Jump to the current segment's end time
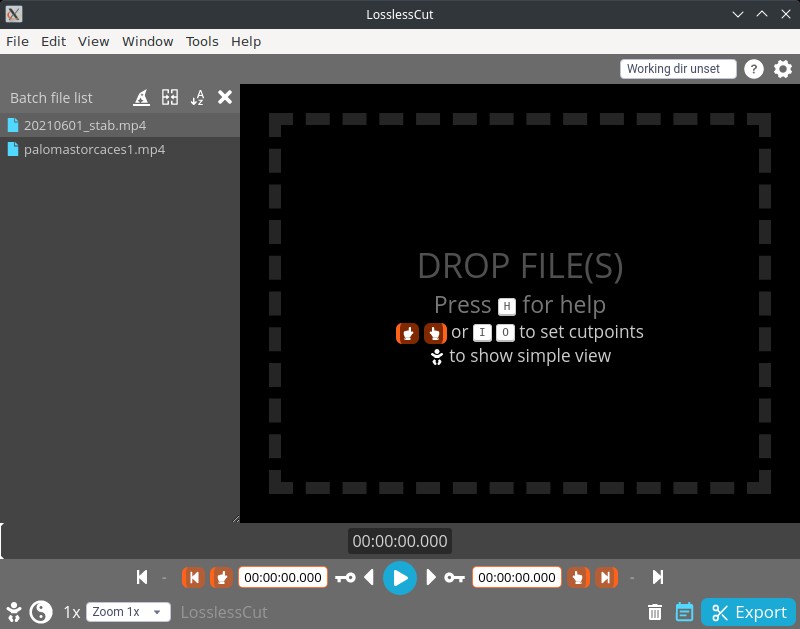 click(x=606, y=577)
